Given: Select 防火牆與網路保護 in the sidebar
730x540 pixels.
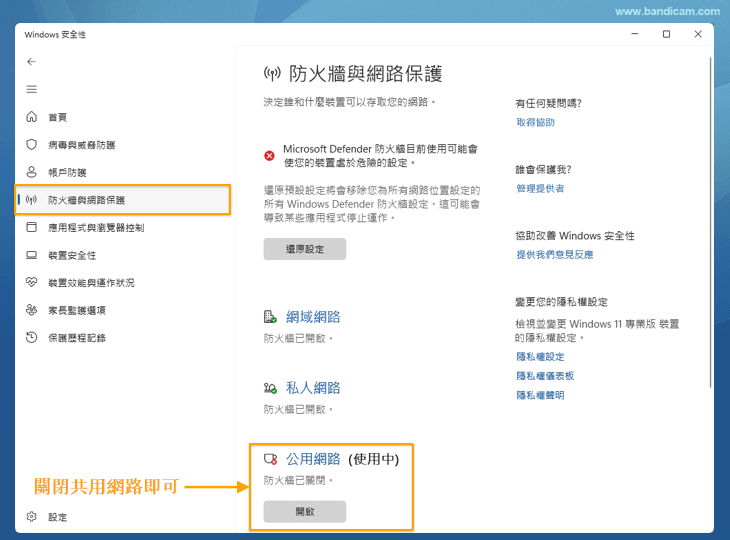Looking at the screenshot, I should (x=123, y=200).
